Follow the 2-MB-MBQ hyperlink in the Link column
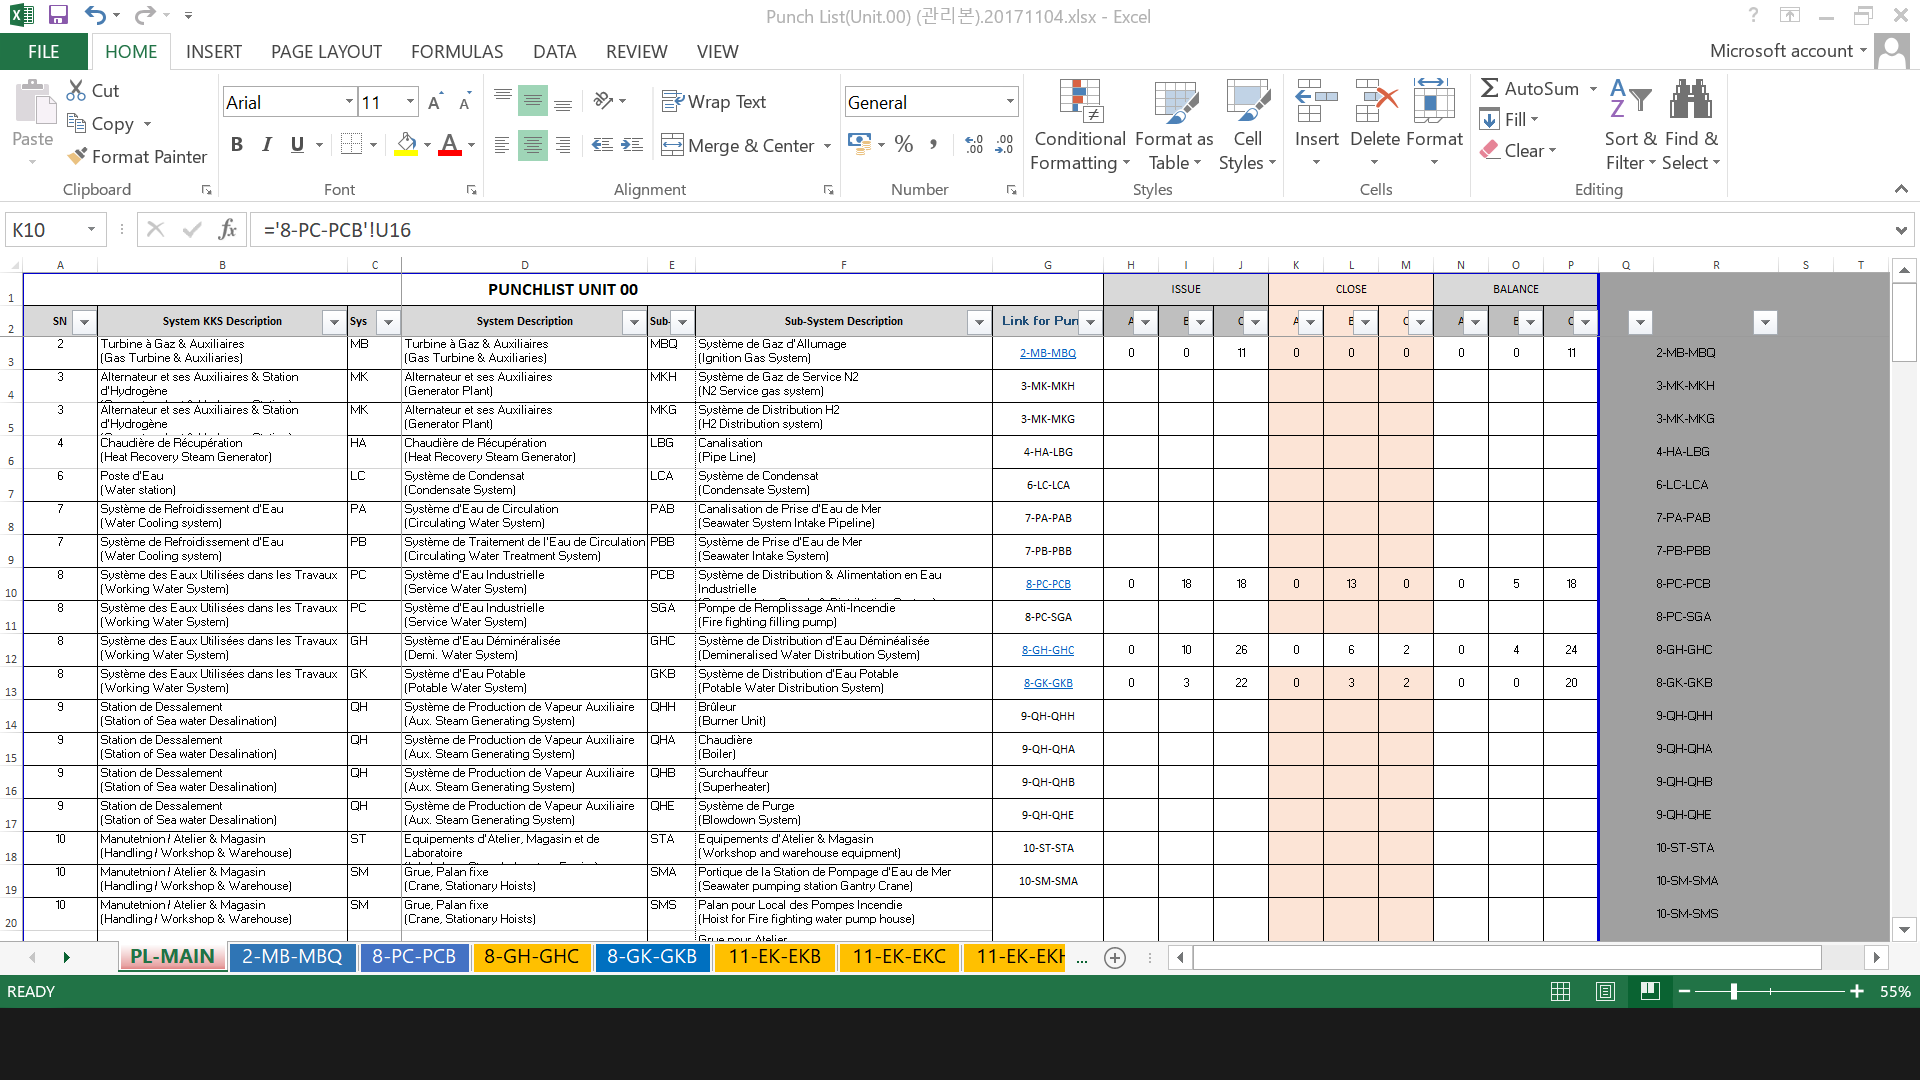The height and width of the screenshot is (1080, 1920). (1047, 353)
